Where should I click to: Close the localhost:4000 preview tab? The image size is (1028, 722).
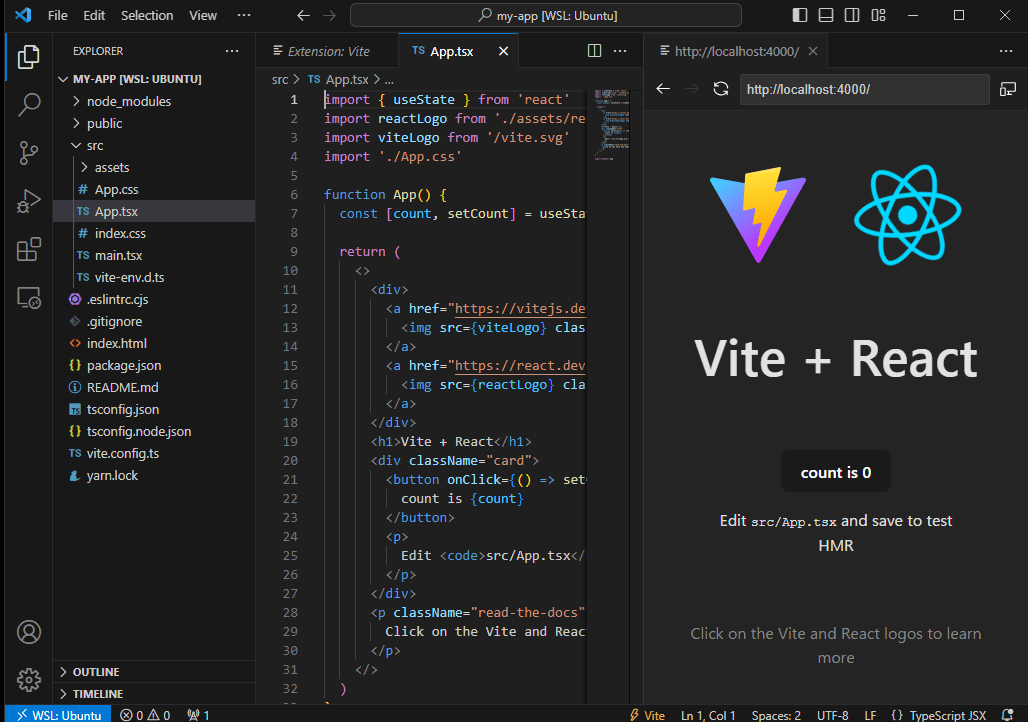[812, 51]
